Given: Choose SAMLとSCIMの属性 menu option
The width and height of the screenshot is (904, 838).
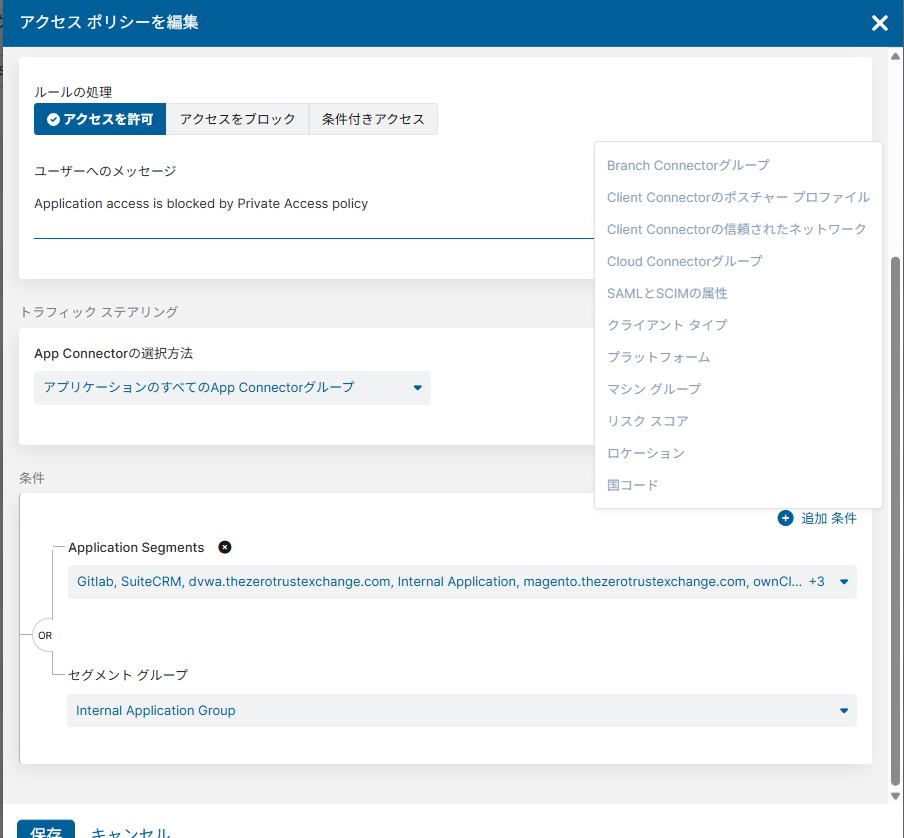Looking at the screenshot, I should pyautogui.click(x=667, y=293).
